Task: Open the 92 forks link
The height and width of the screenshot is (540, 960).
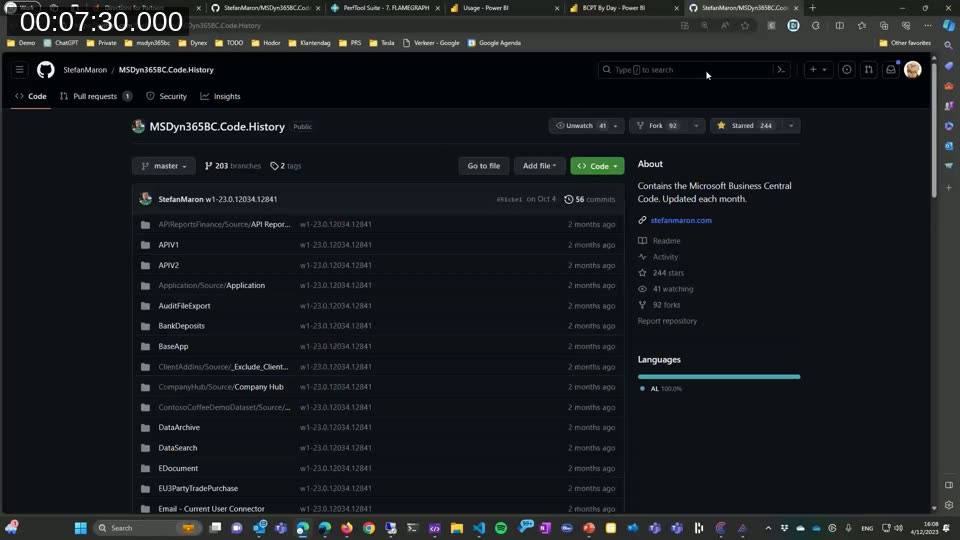Action: (x=666, y=305)
